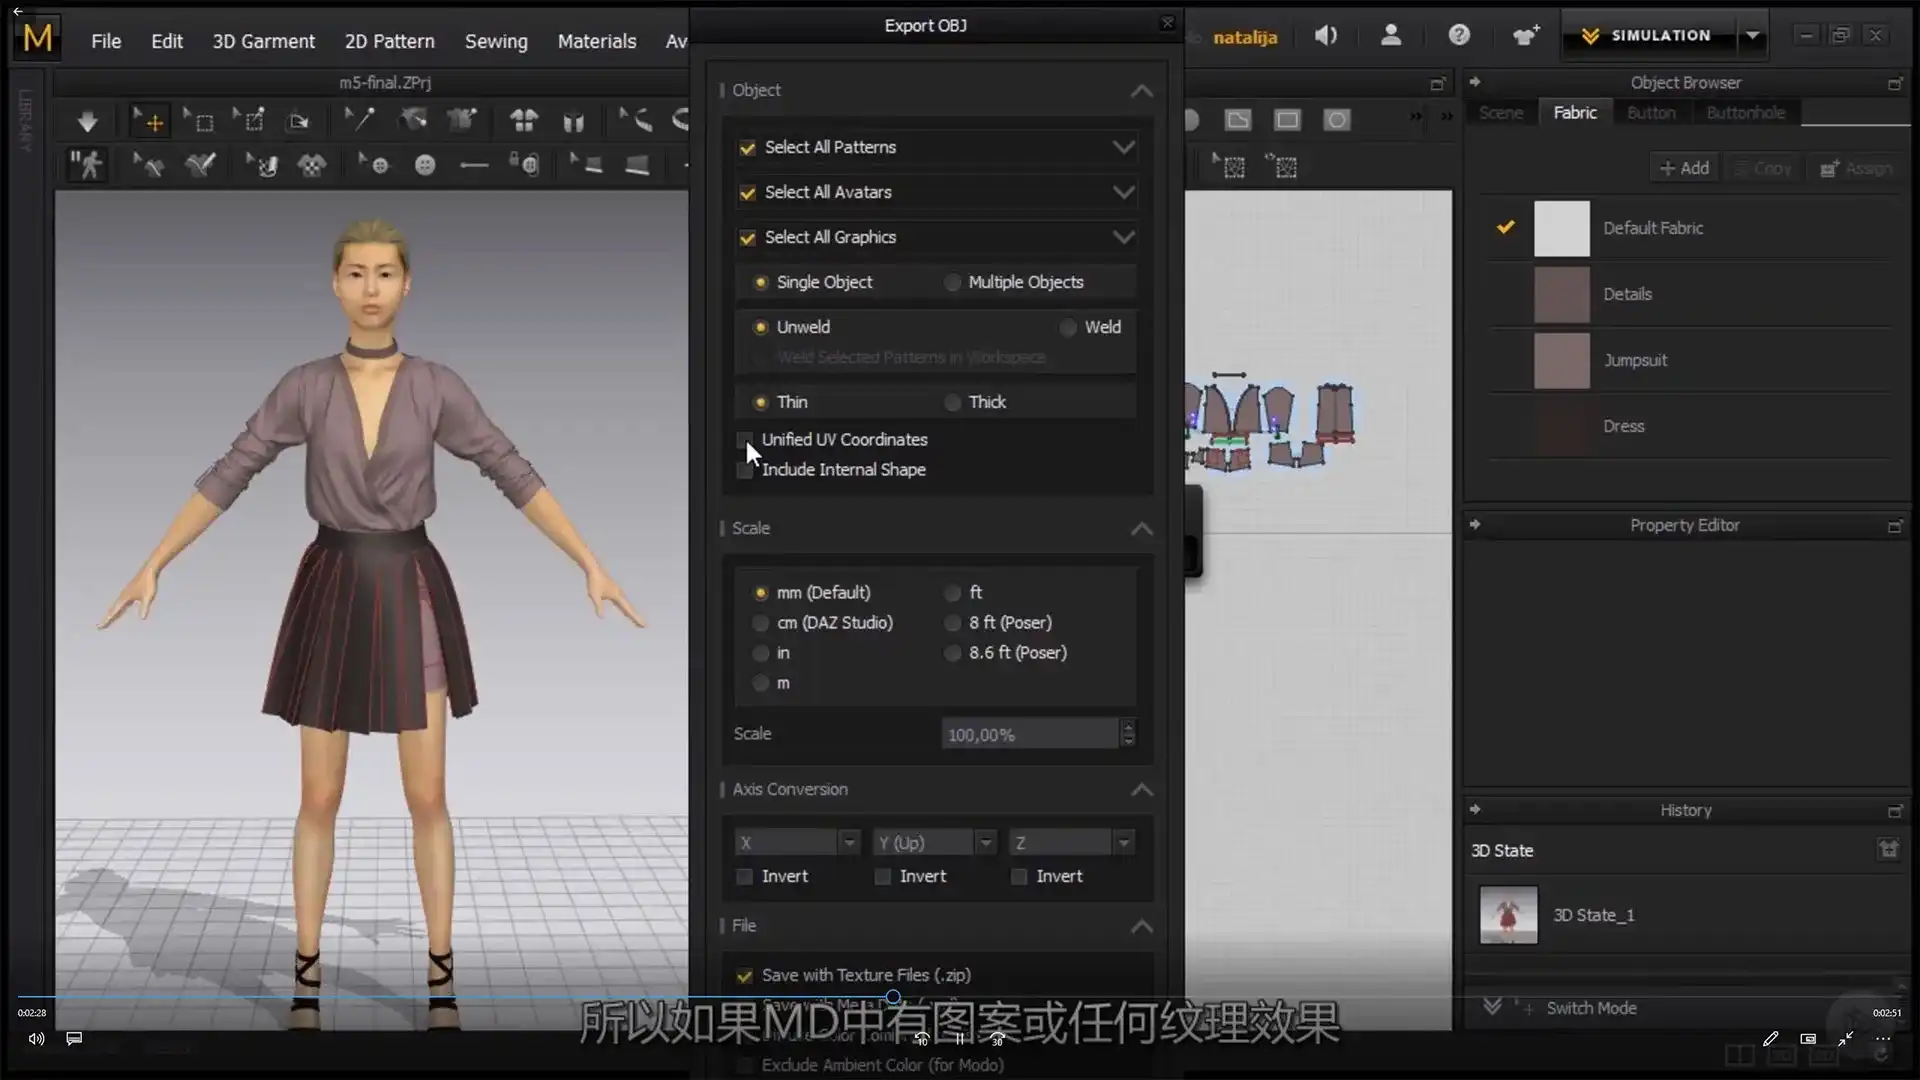Collapse the Scale section header
The width and height of the screenshot is (1920, 1080).
coord(1141,529)
